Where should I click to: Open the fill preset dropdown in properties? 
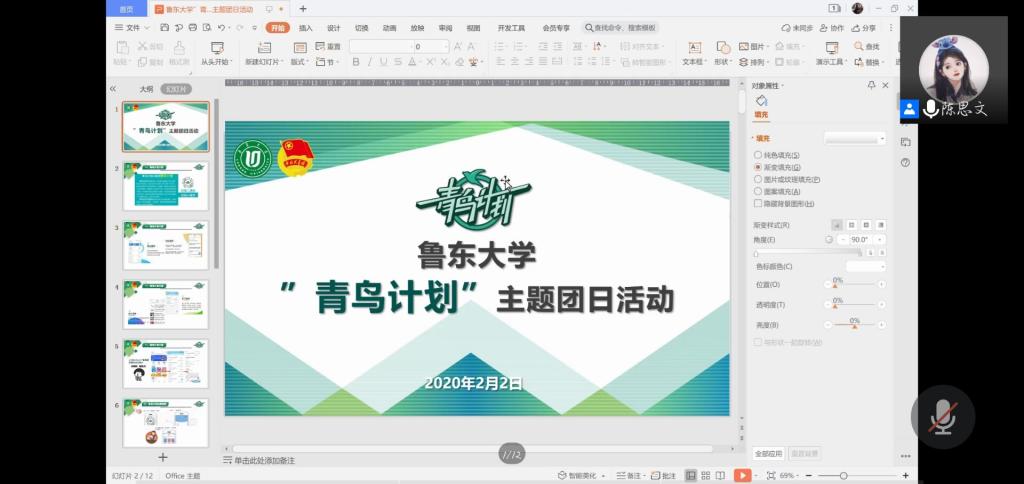point(855,138)
